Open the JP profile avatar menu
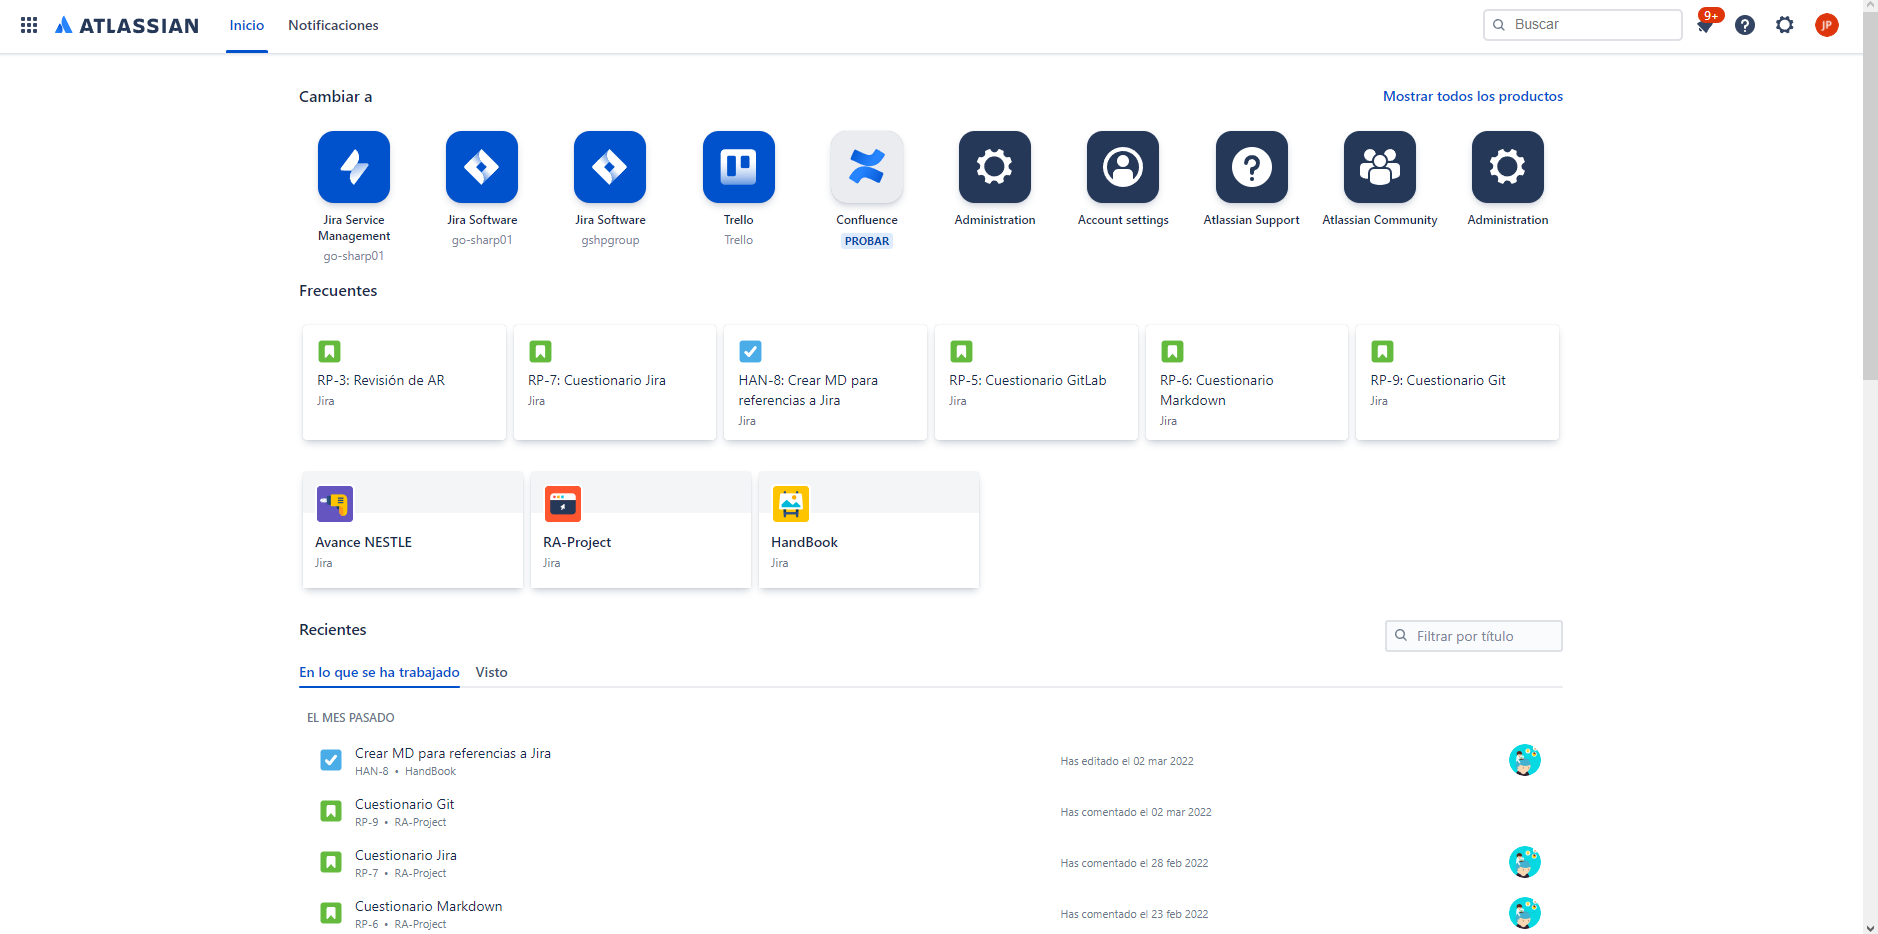1878x934 pixels. tap(1827, 25)
